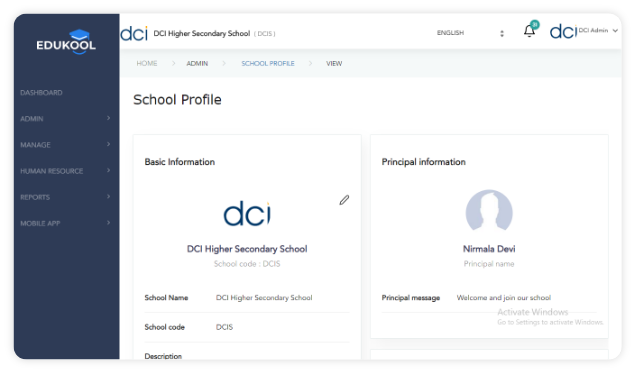Click the 'Principal message' label
The image size is (635, 373).
411,298
